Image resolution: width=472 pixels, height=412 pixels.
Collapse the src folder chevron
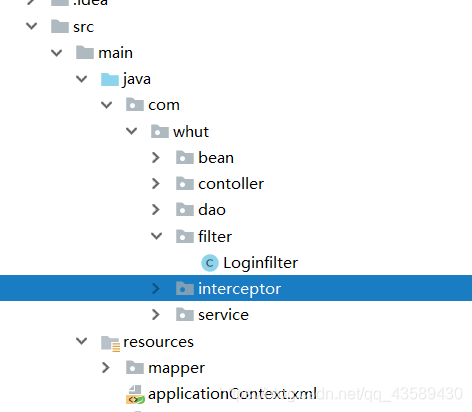[x=32, y=26]
